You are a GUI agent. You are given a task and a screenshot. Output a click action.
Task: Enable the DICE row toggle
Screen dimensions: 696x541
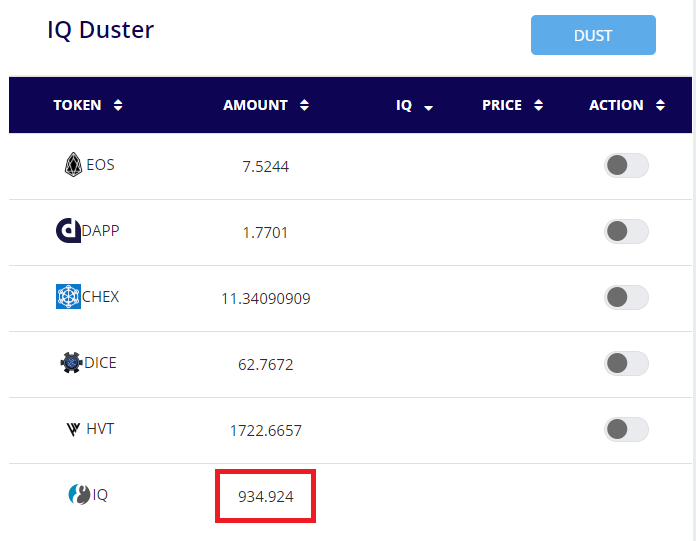(626, 363)
